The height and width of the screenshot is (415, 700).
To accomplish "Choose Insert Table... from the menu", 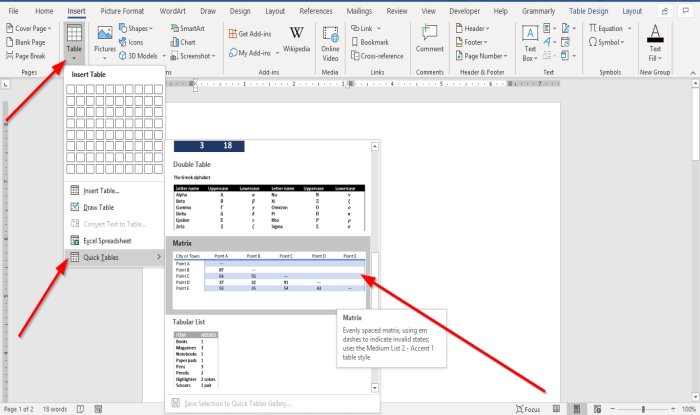I will coord(114,191).
